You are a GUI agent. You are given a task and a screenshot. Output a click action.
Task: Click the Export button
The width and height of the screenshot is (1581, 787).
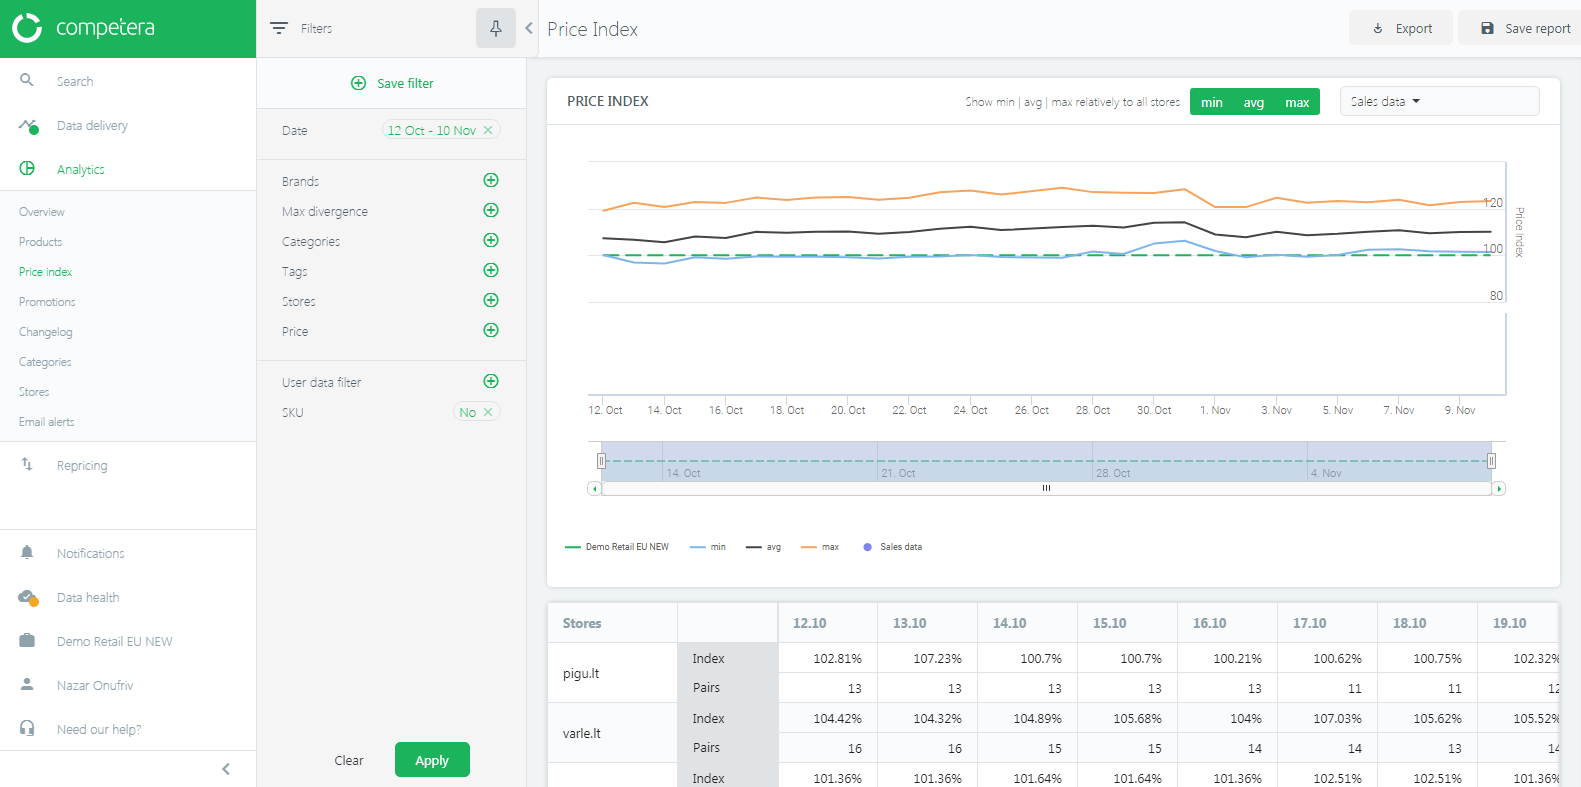point(1403,28)
